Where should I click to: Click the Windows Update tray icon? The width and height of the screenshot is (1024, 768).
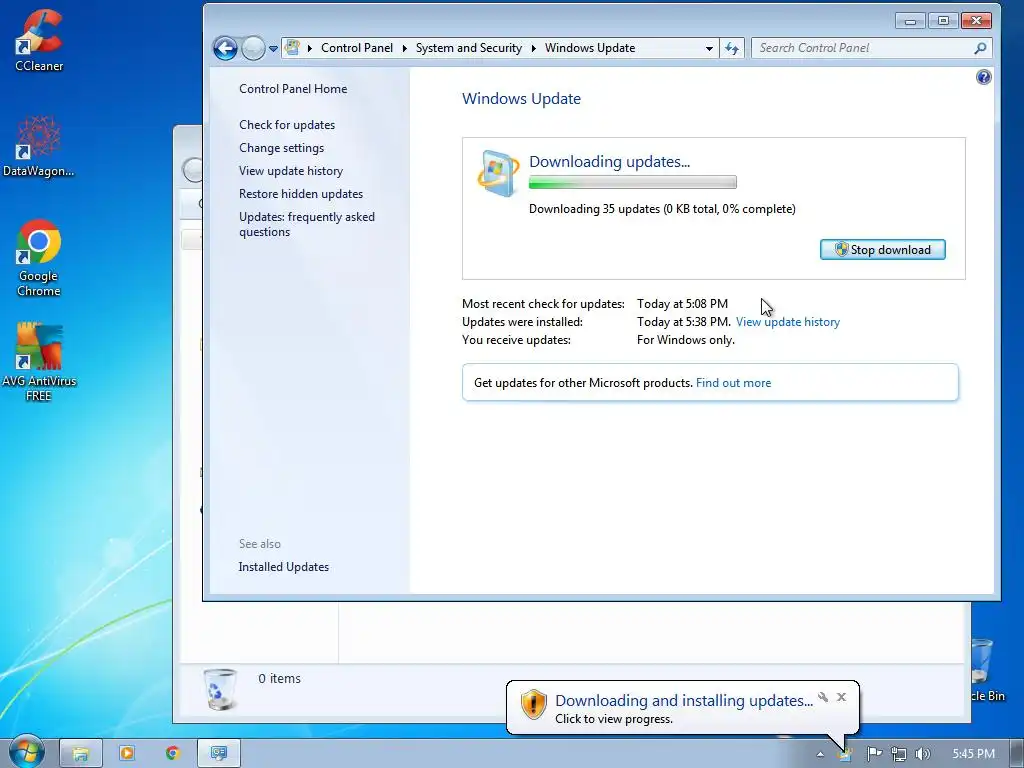click(845, 755)
